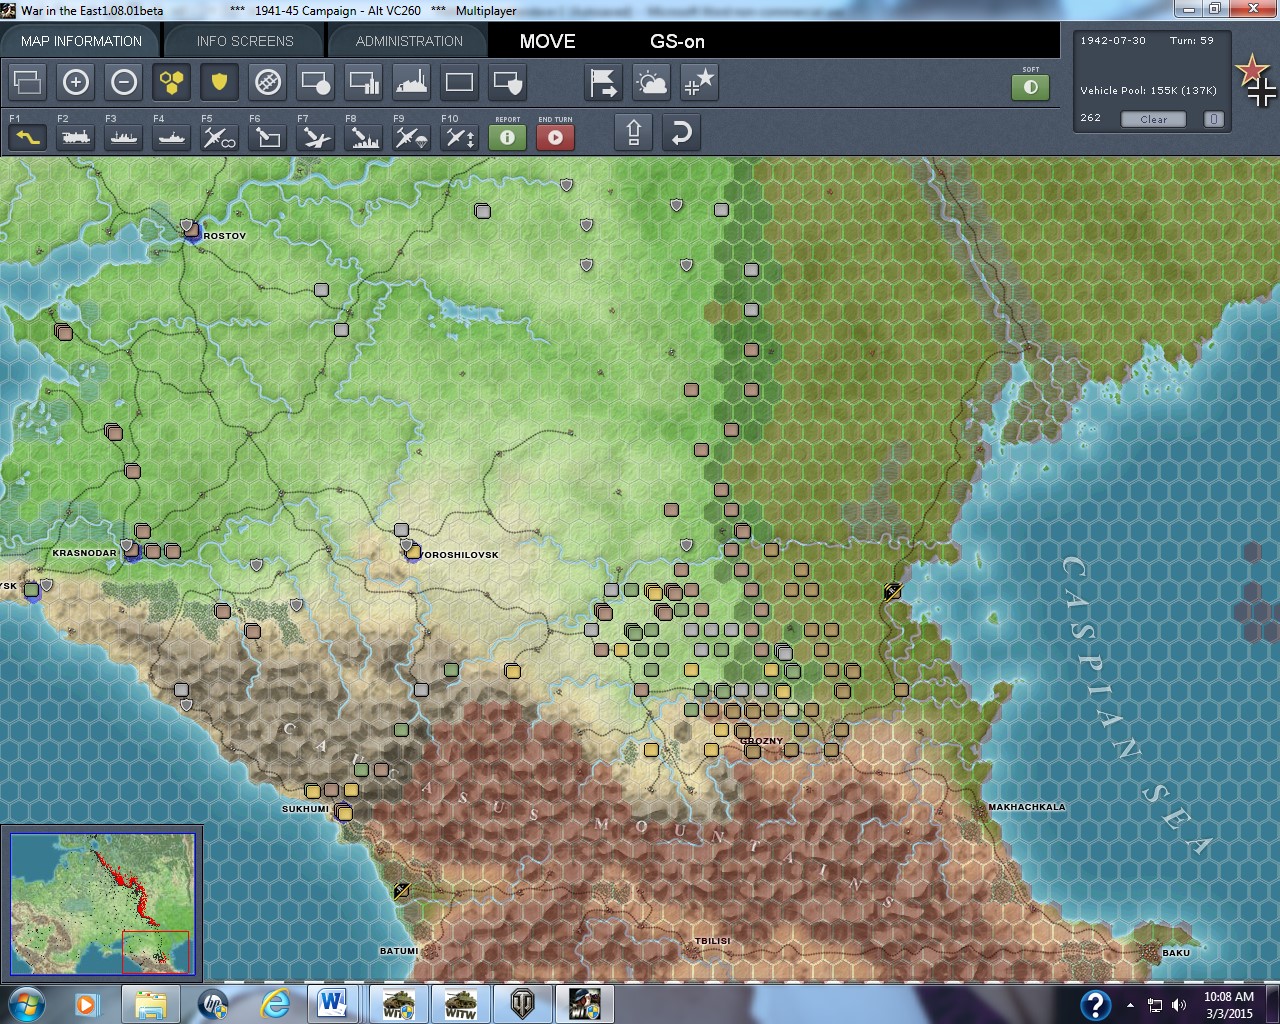1280x1024 pixels.
Task: Click the overlapping windows icon in toolbar
Action: pos(28,82)
